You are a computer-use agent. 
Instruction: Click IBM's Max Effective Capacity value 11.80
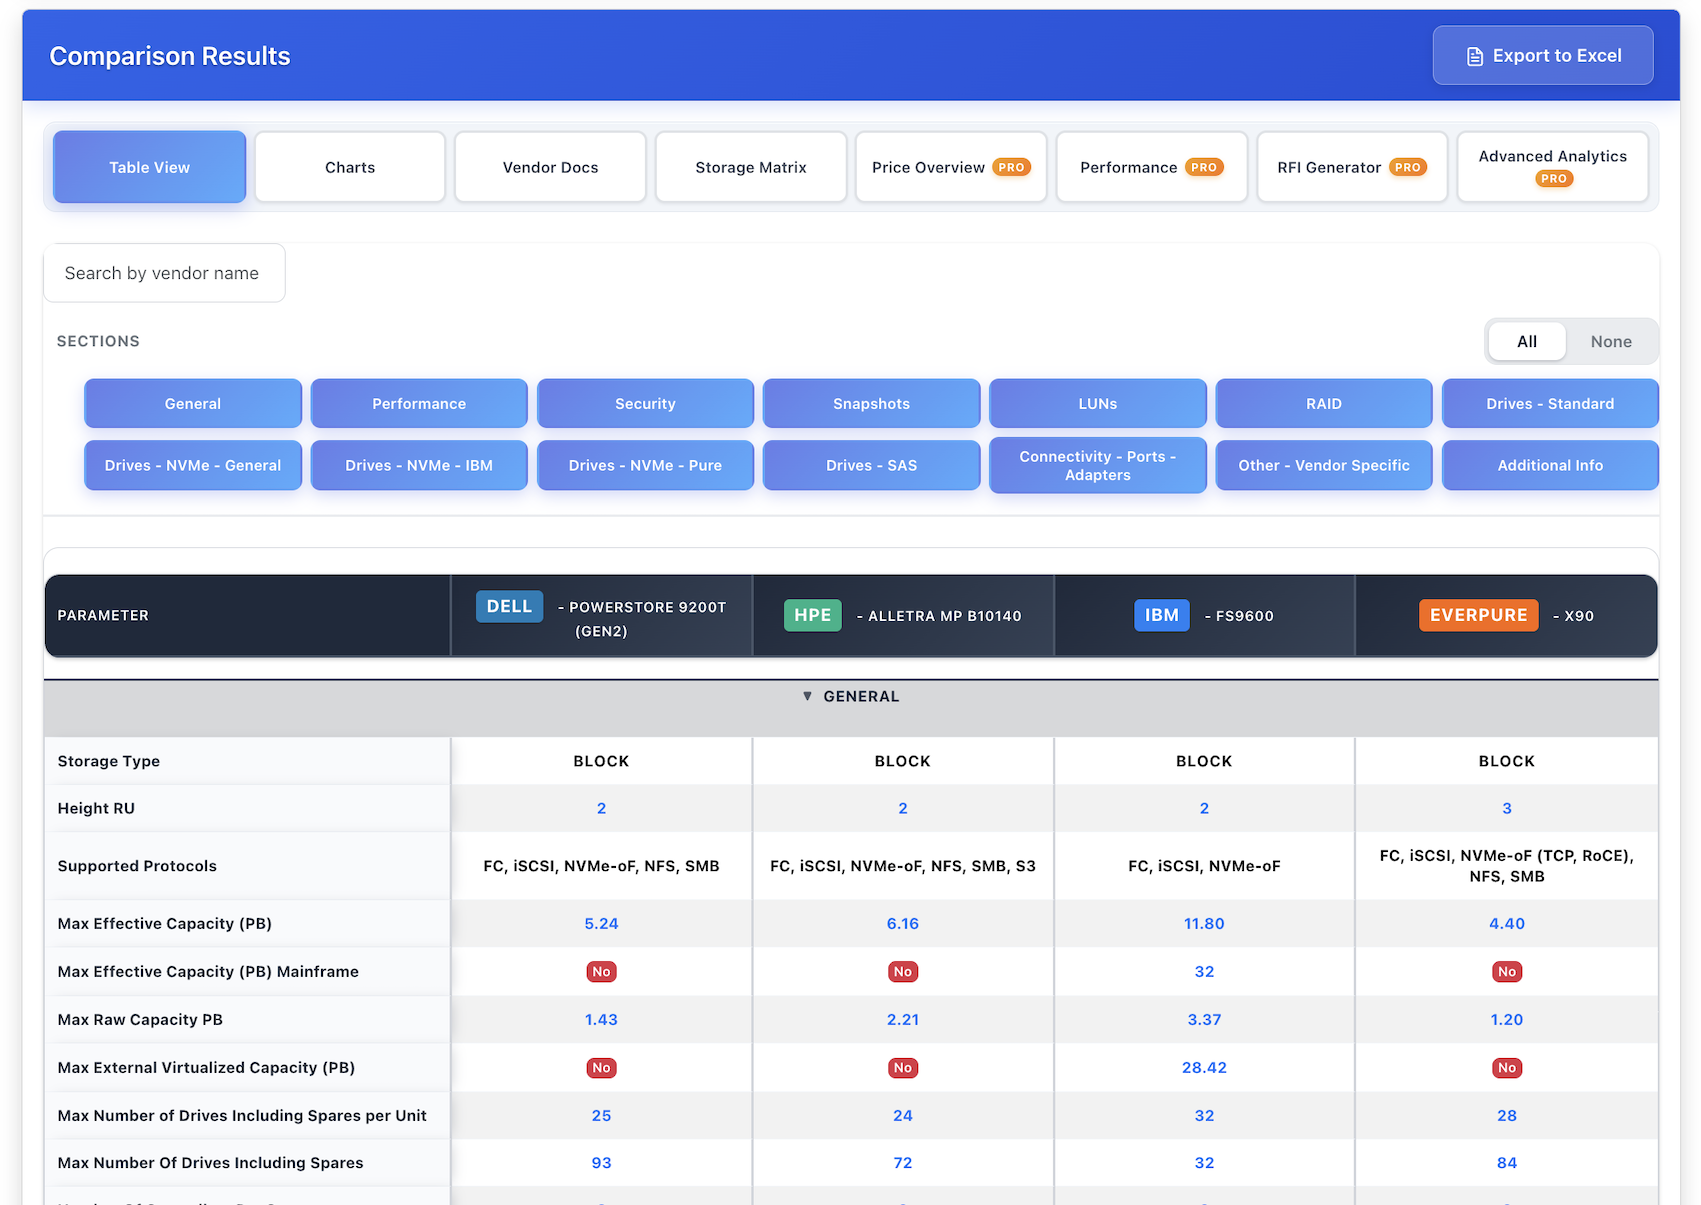(1204, 924)
